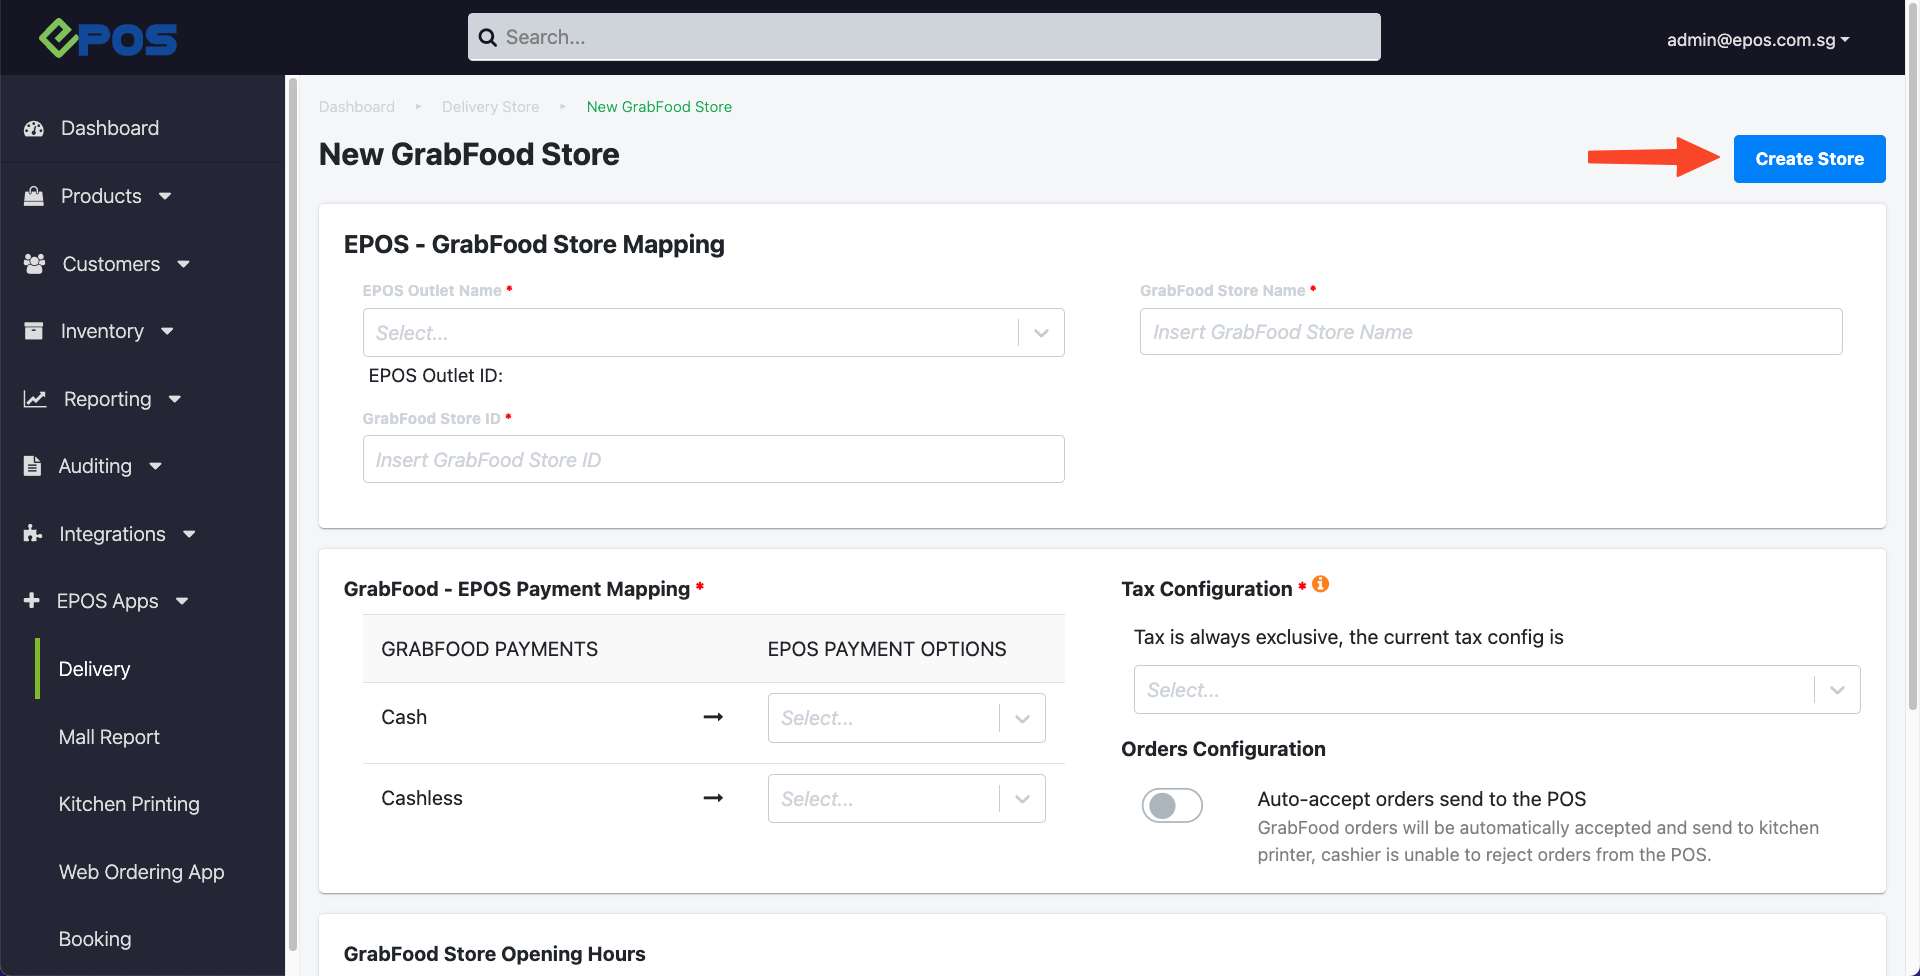The height and width of the screenshot is (976, 1920).
Task: Click the Integrations puzzle icon
Action: 33,534
